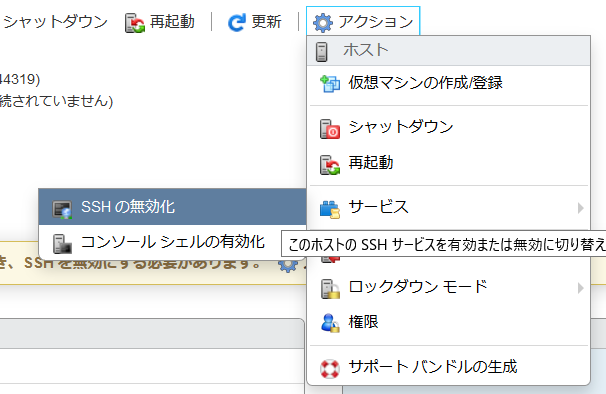The height and width of the screenshot is (394, 606).
Task: Click the red シャットダウン menu icon
Action: pyautogui.click(x=330, y=129)
